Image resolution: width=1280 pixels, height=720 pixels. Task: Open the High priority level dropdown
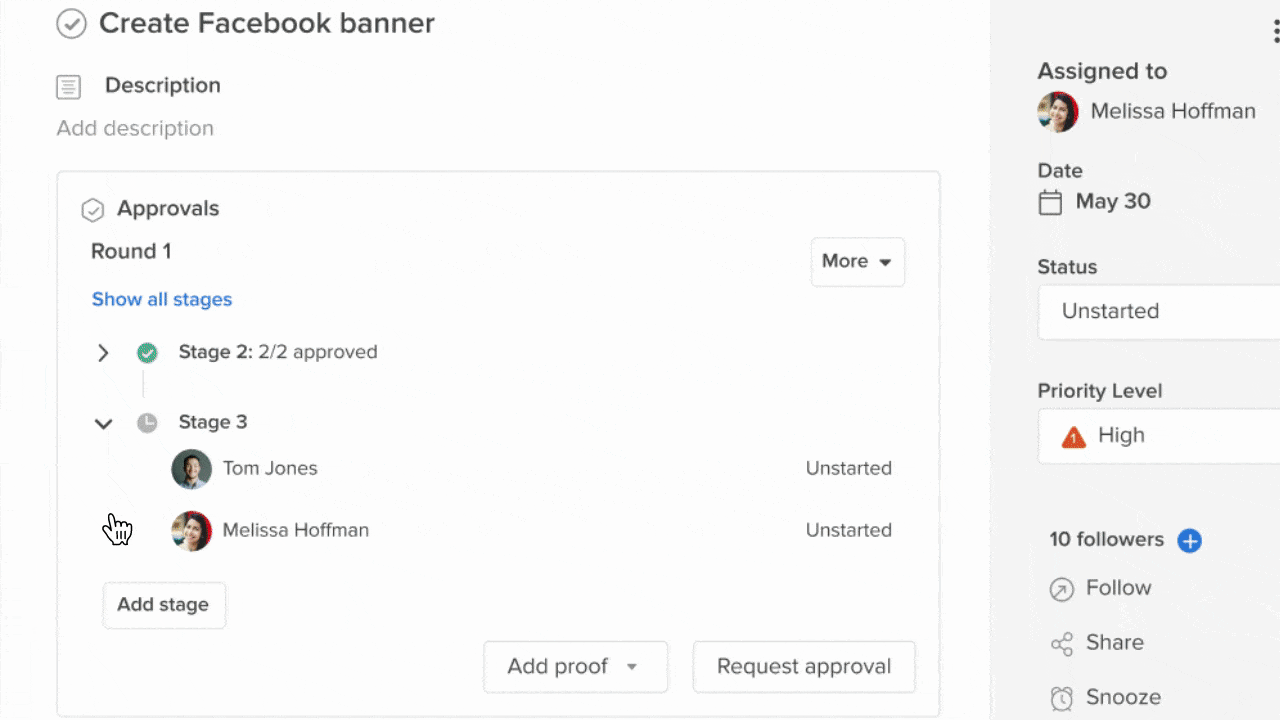click(1158, 436)
